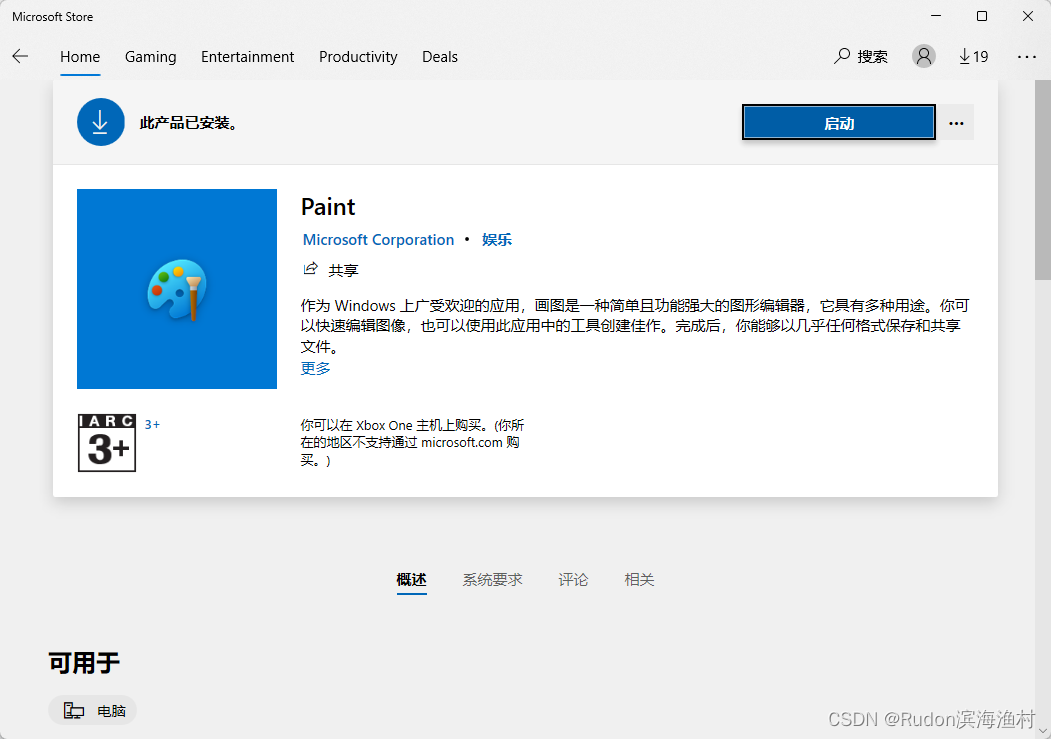Open downloads showing 19 items
The height and width of the screenshot is (739, 1051).
(973, 57)
